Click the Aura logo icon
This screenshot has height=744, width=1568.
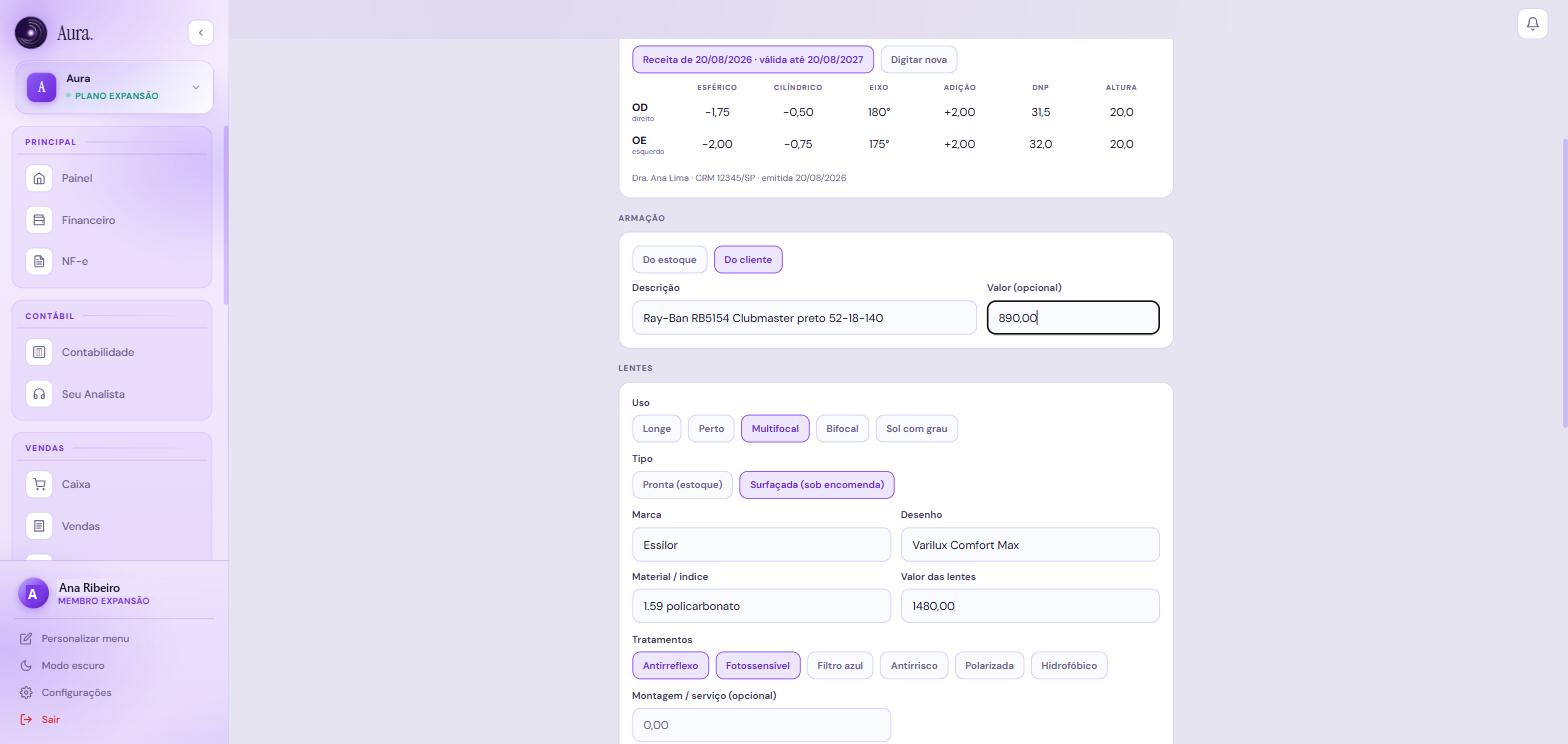31,33
